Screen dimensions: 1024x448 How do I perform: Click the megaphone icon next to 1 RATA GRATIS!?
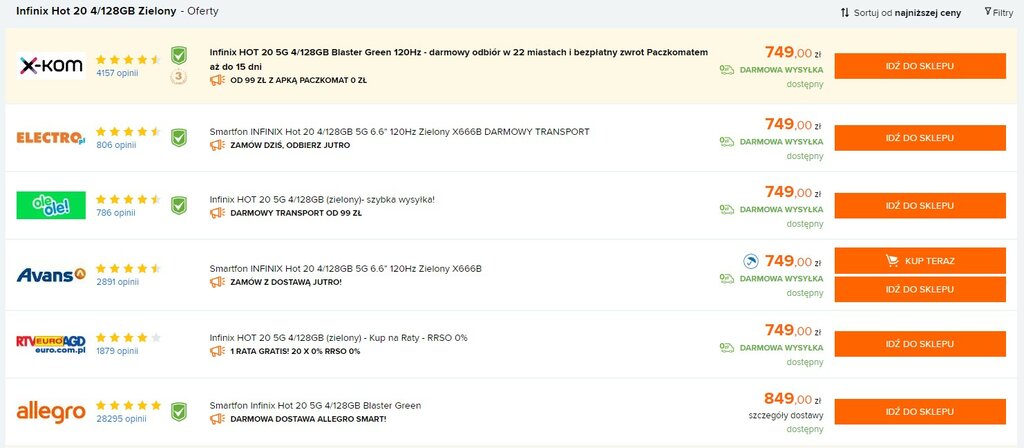coord(217,351)
